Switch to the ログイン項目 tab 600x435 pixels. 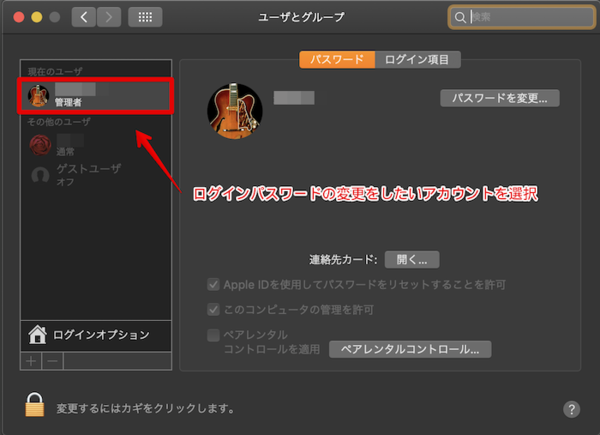click(417, 60)
